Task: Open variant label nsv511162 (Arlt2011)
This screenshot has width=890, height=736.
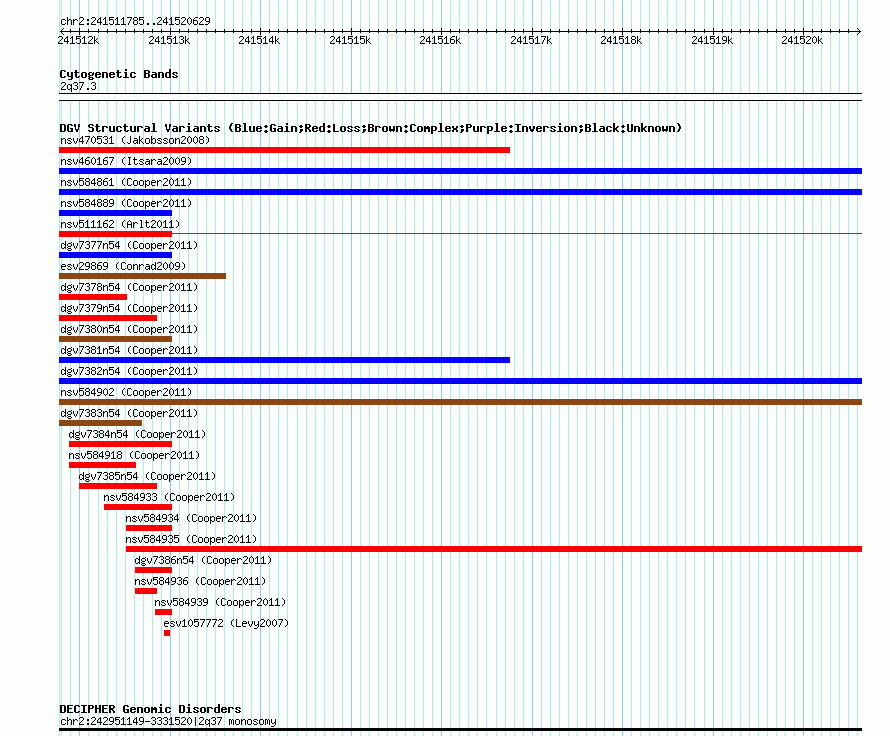Action: [120, 224]
